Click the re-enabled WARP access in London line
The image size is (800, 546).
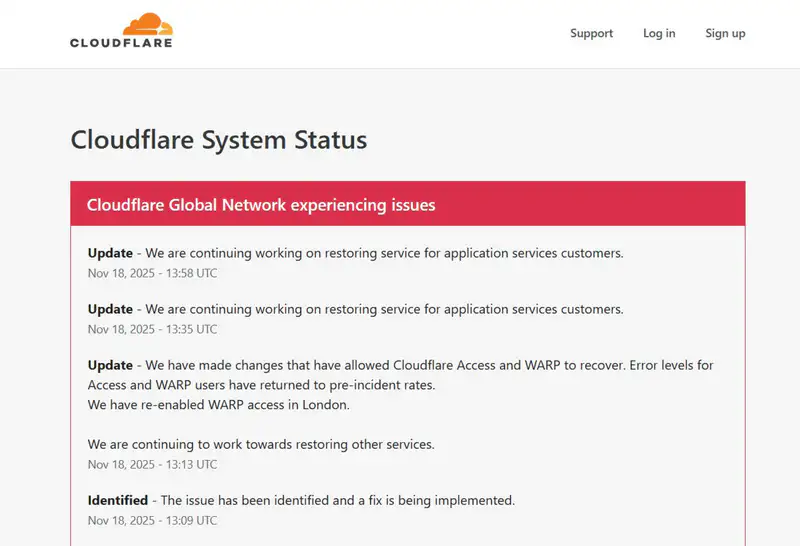(216, 405)
